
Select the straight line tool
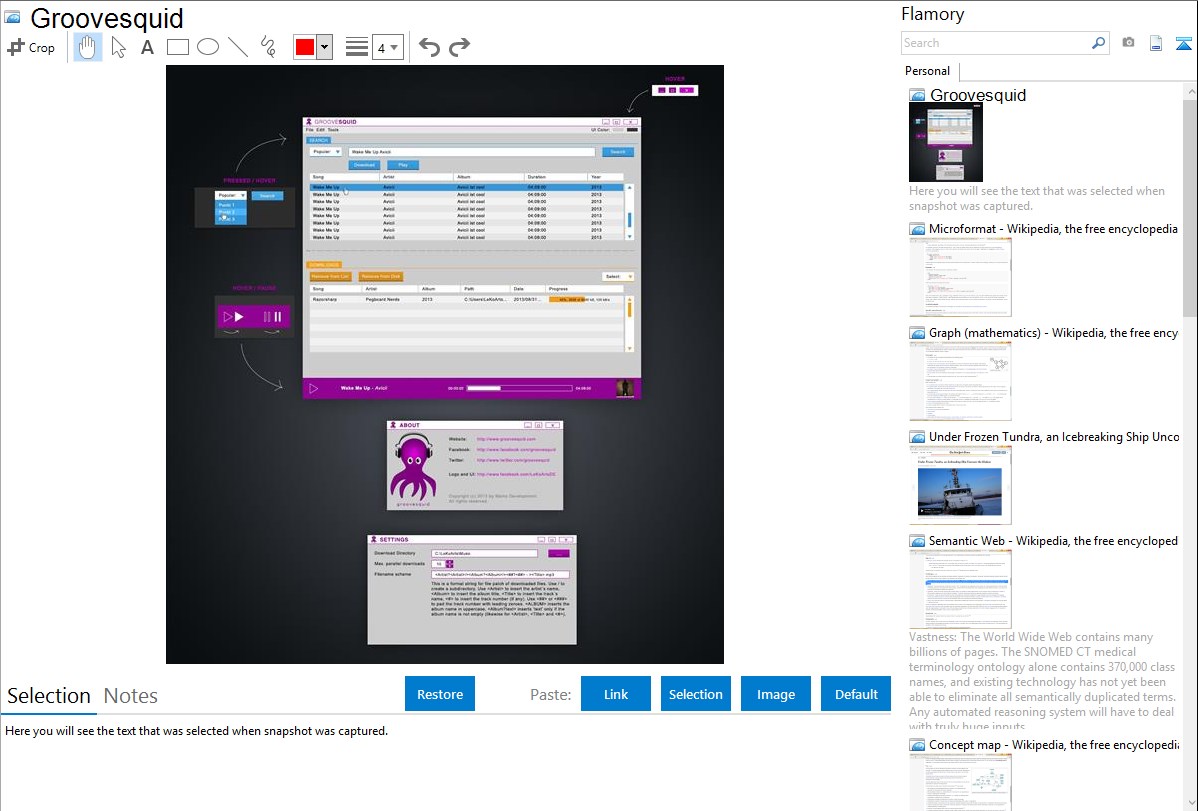pos(238,47)
